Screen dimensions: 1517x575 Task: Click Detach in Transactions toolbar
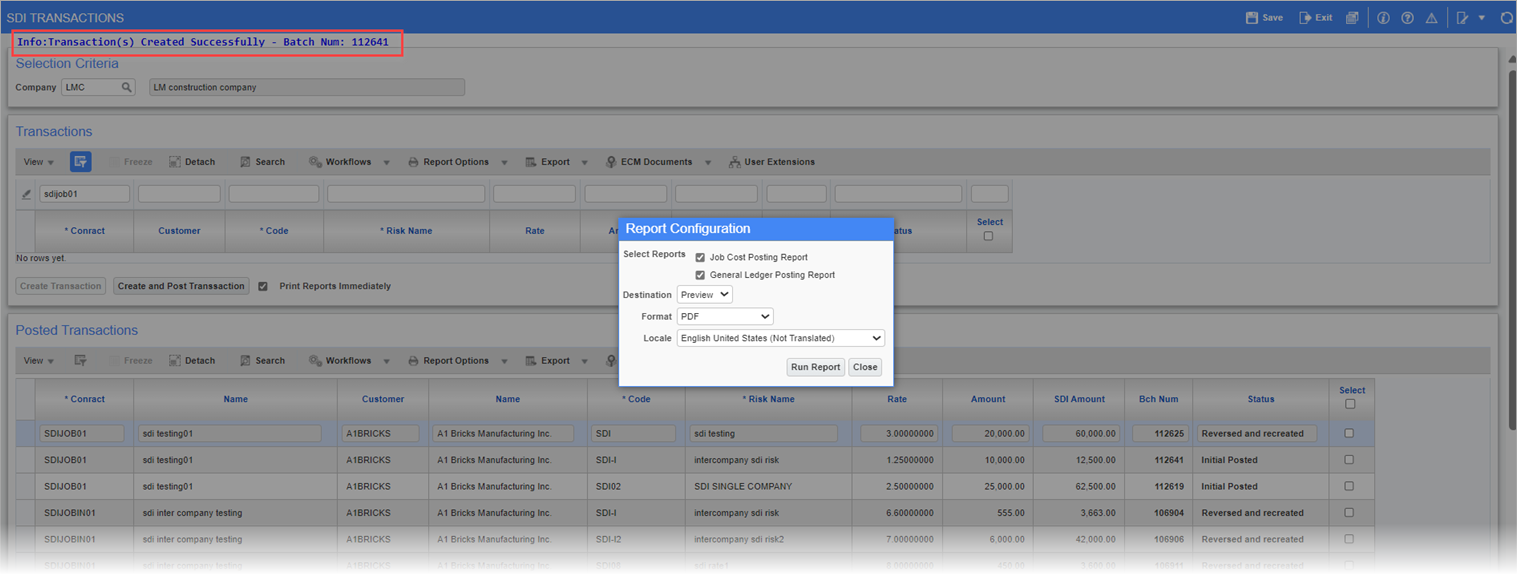(192, 162)
